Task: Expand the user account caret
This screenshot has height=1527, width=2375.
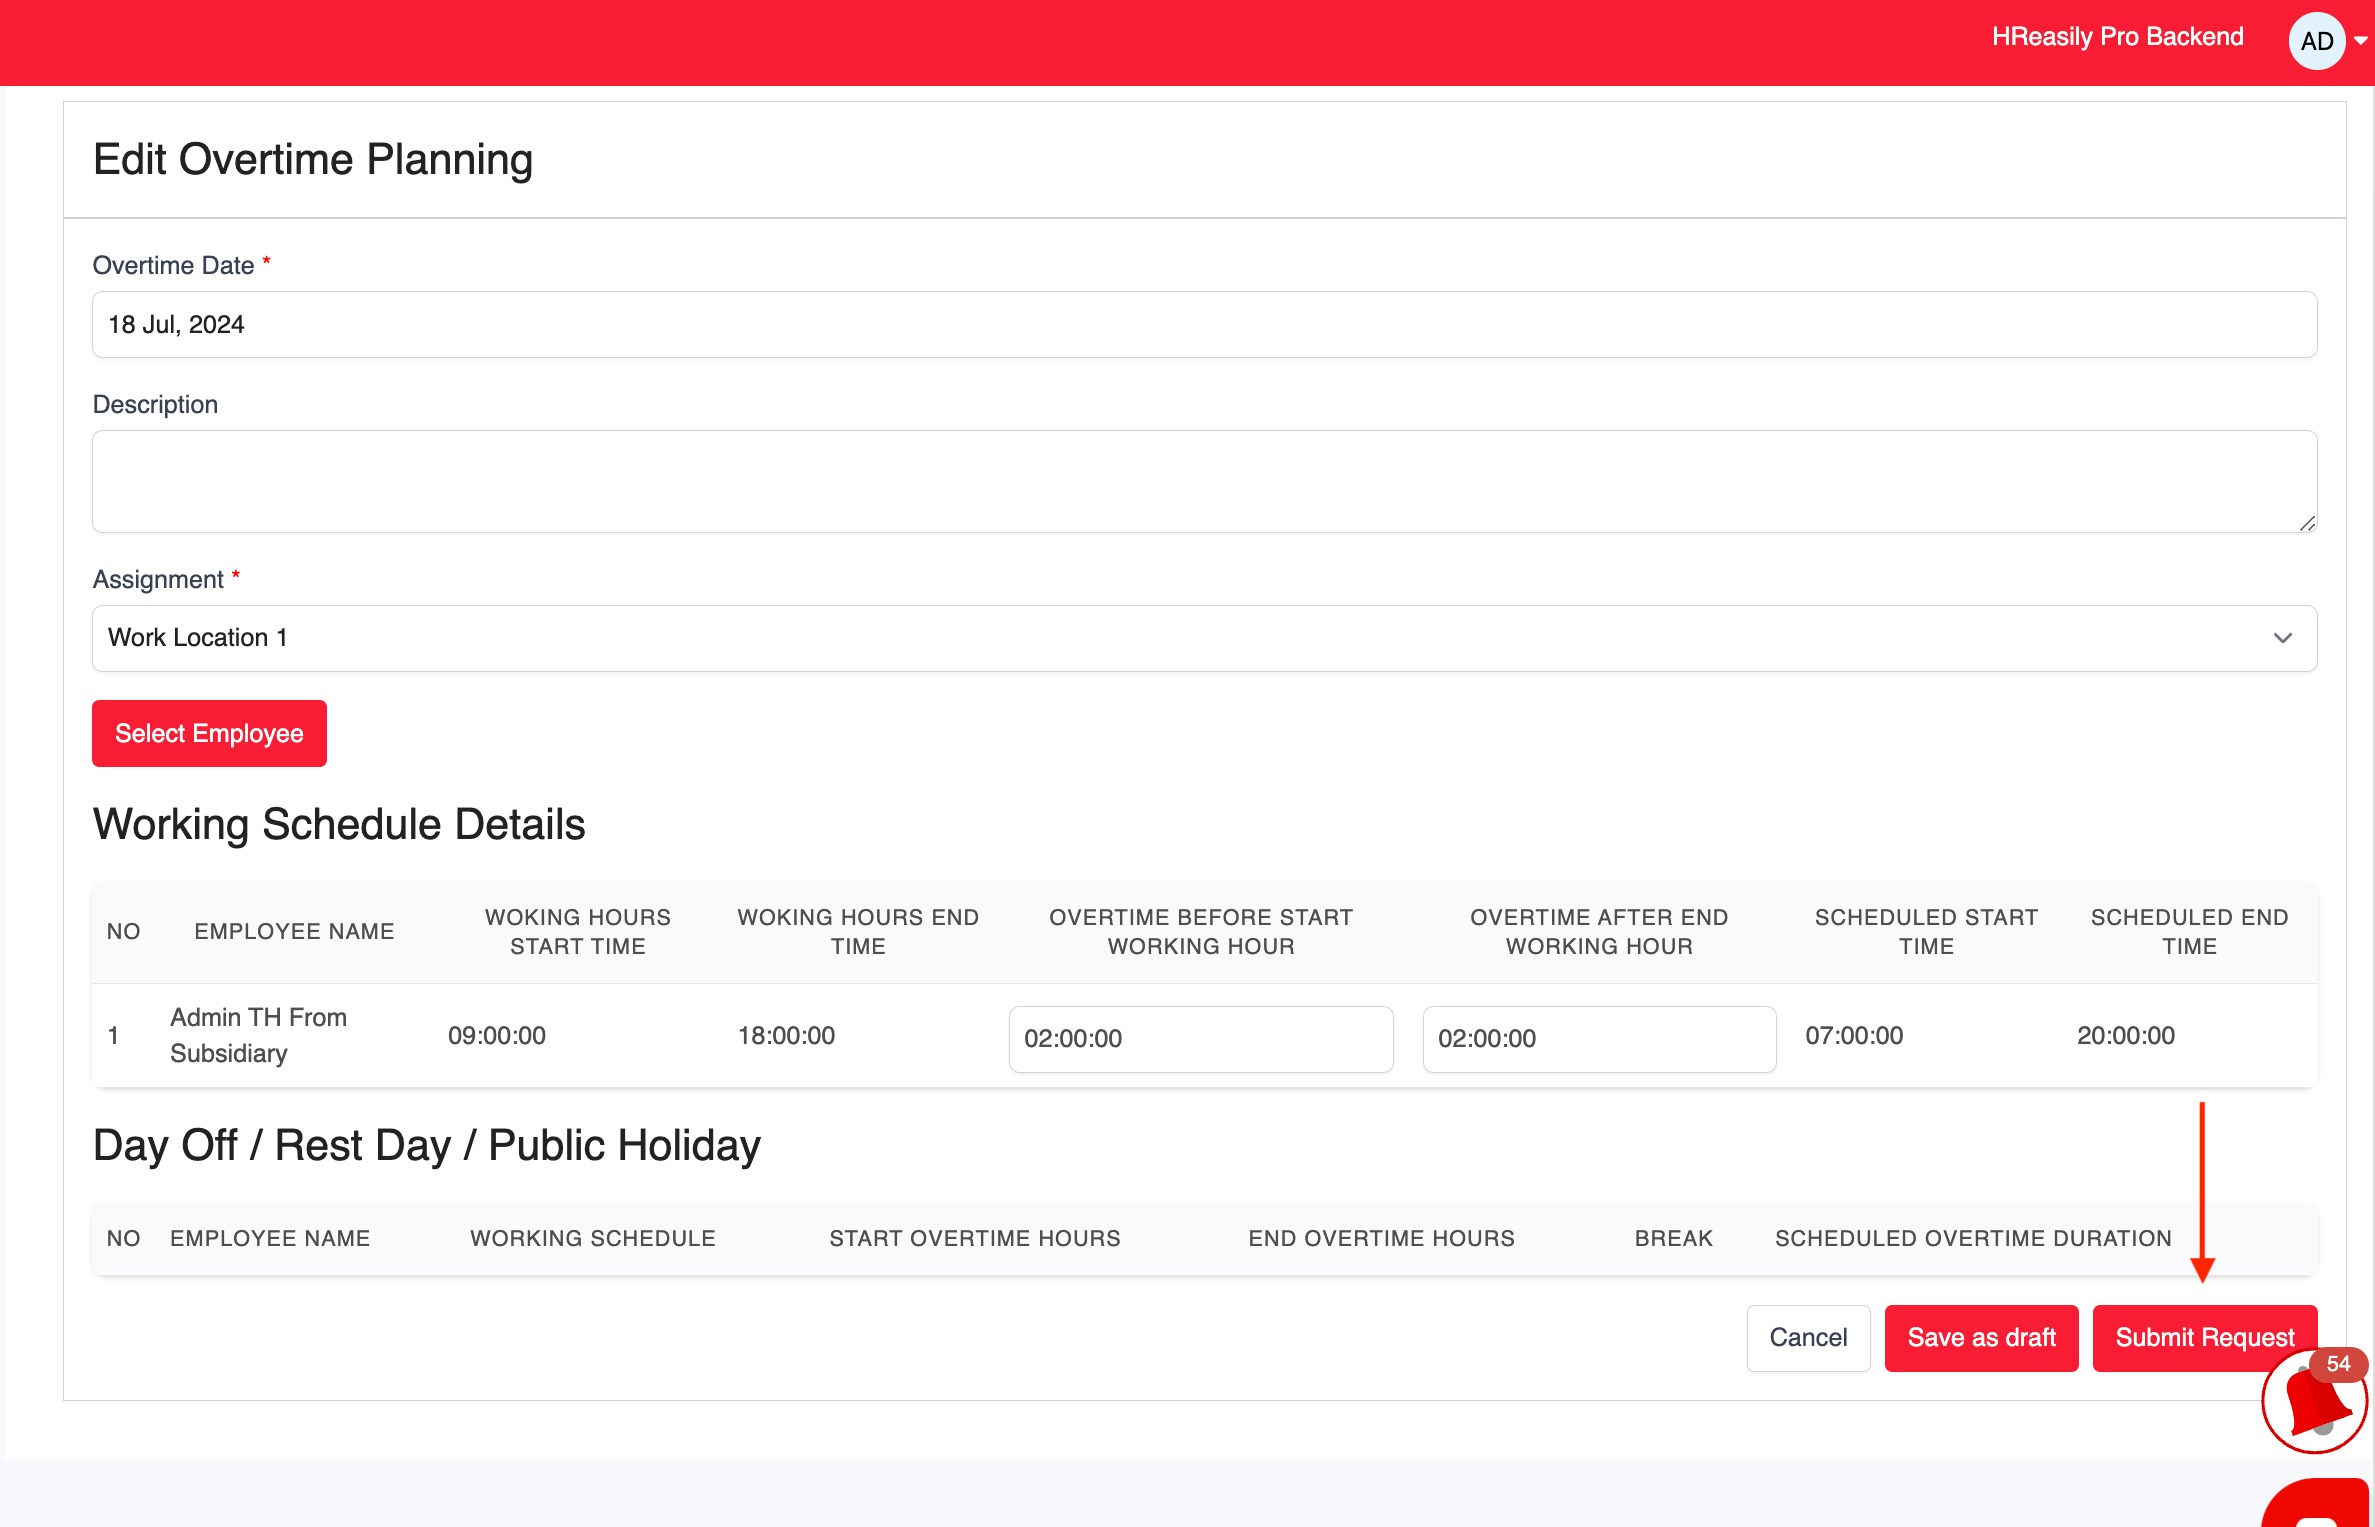Action: click(x=2361, y=41)
